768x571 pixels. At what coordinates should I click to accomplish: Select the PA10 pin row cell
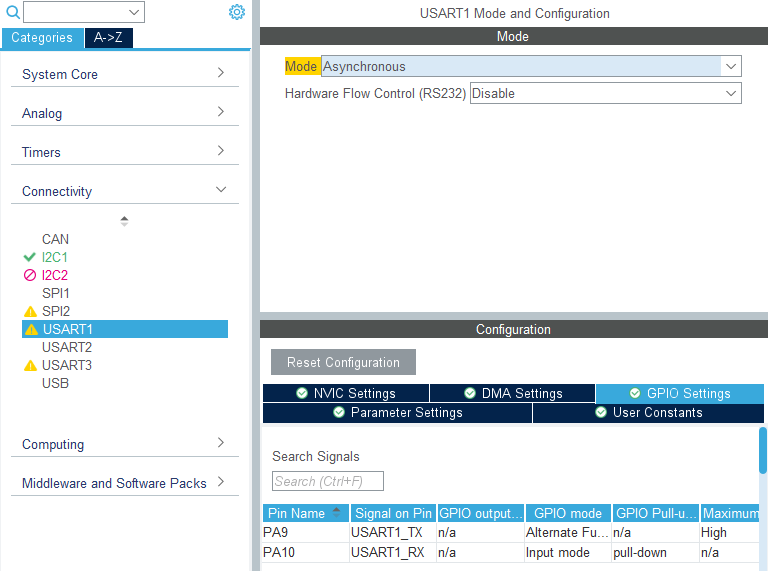tap(306, 552)
